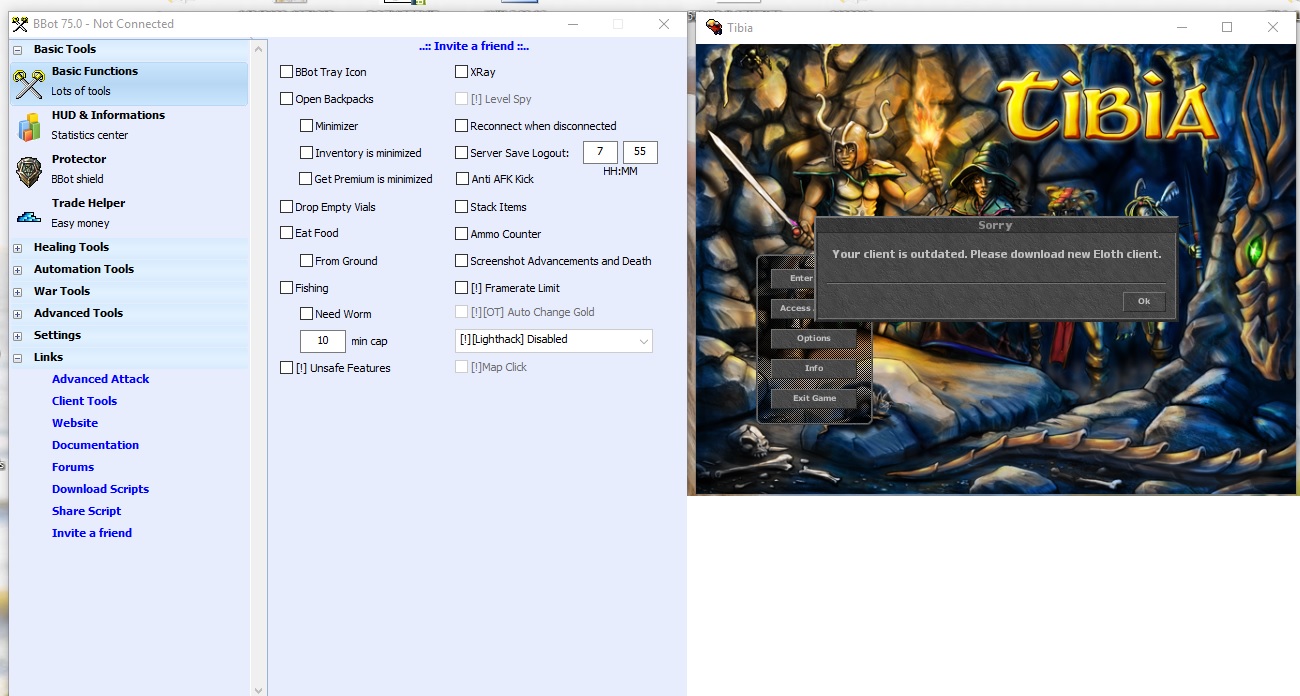1300x696 pixels.
Task: Click the Download Scripts link
Action: coord(100,489)
